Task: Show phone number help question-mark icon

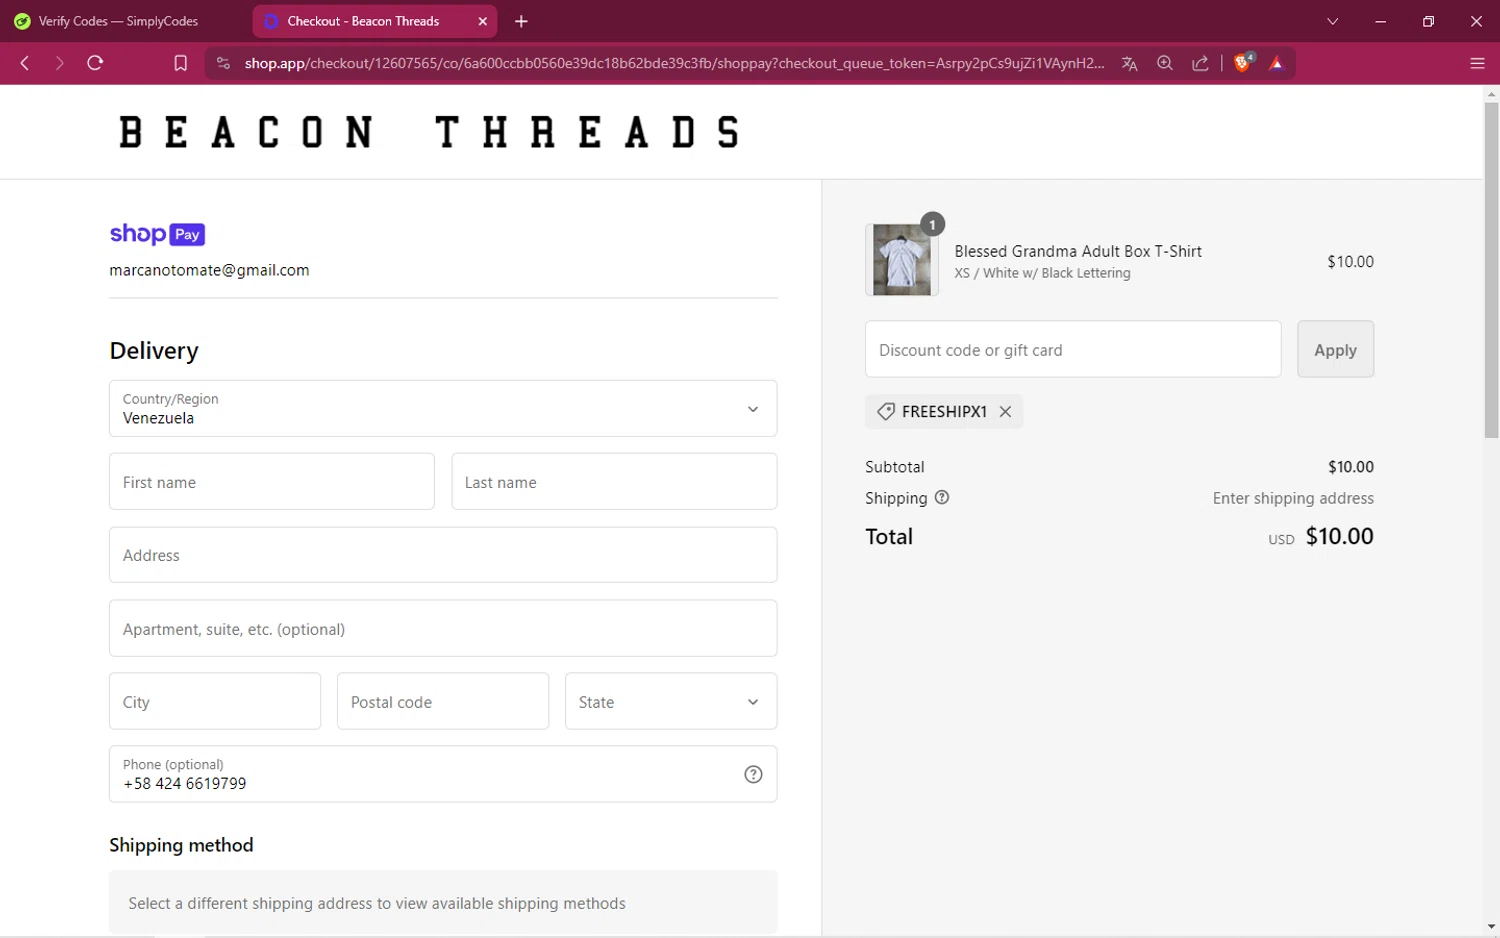Action: click(x=753, y=774)
